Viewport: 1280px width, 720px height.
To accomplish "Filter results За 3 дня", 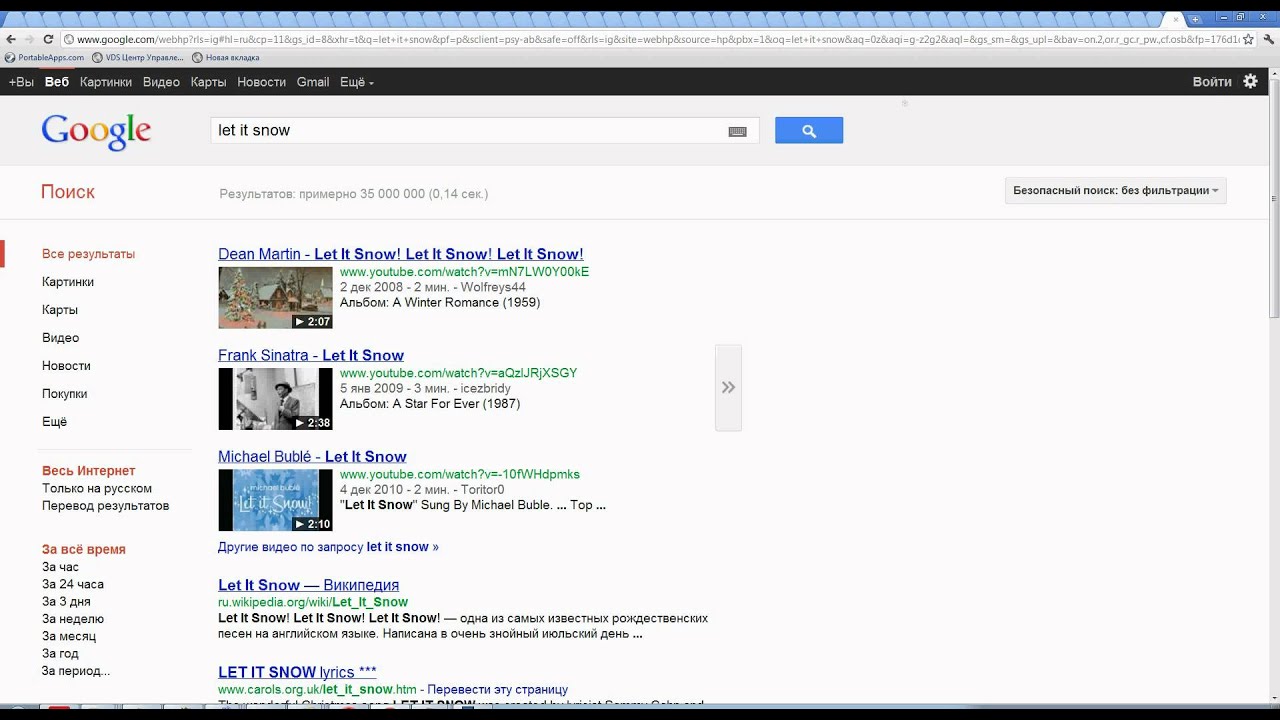I will [x=66, y=602].
